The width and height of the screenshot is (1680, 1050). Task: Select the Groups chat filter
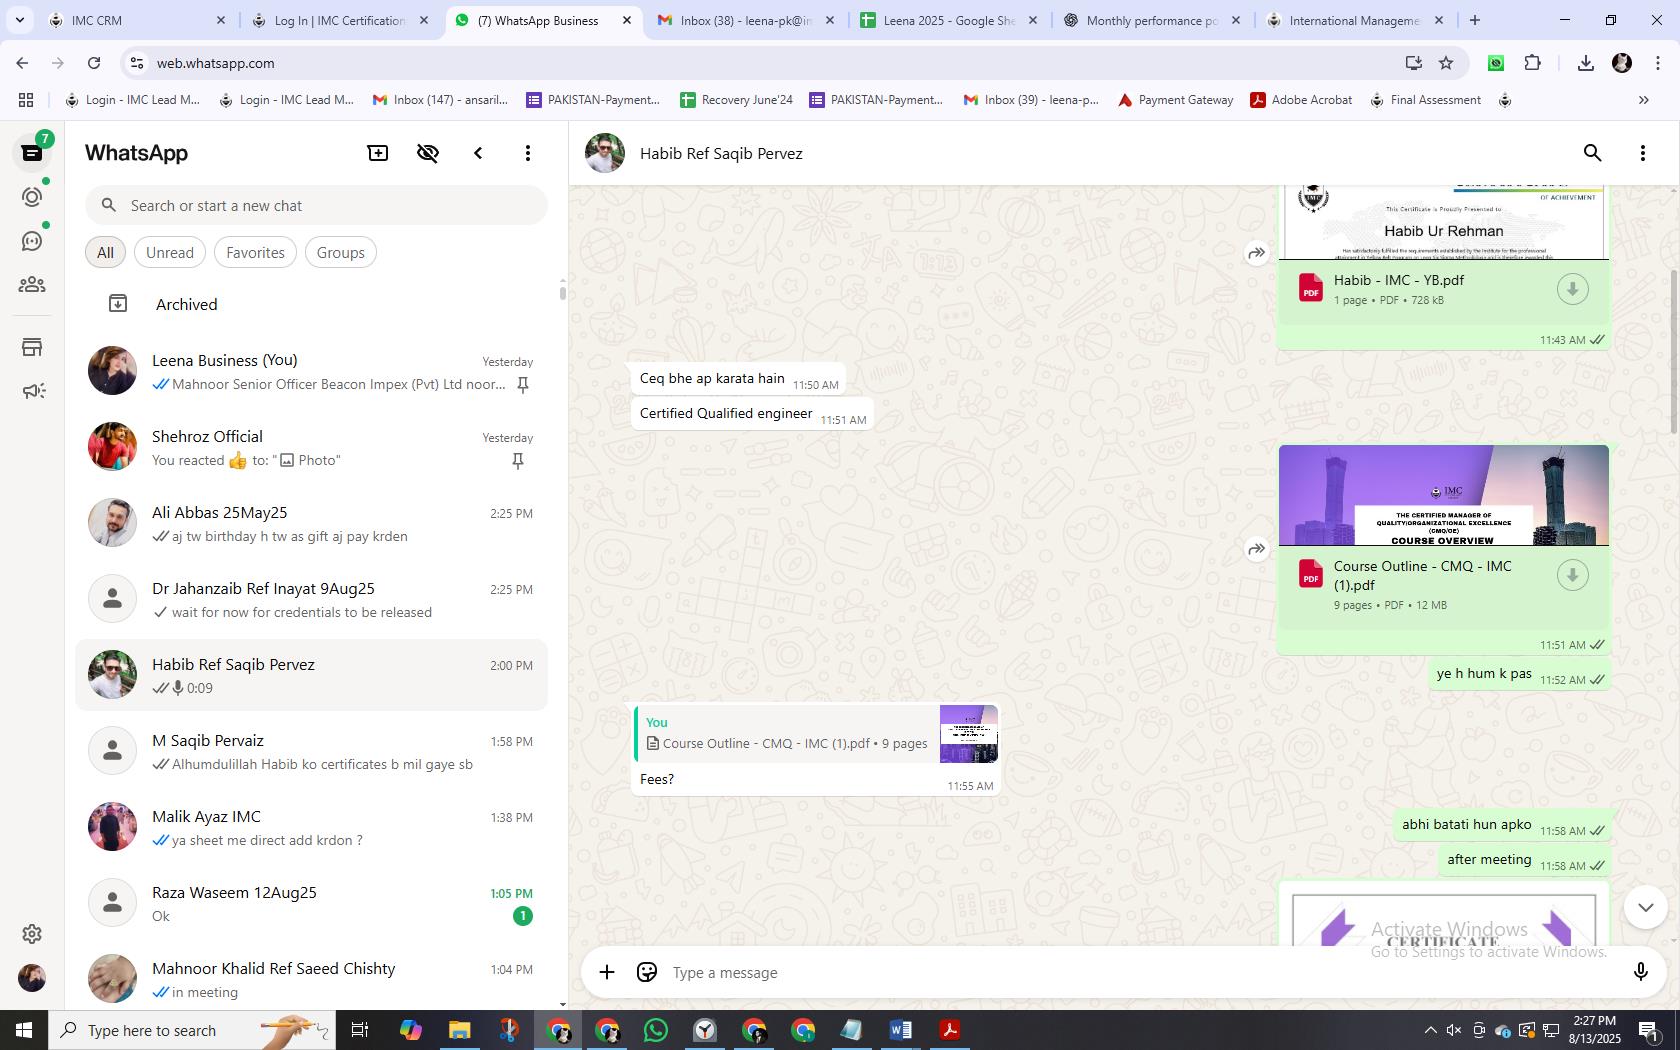(x=340, y=252)
